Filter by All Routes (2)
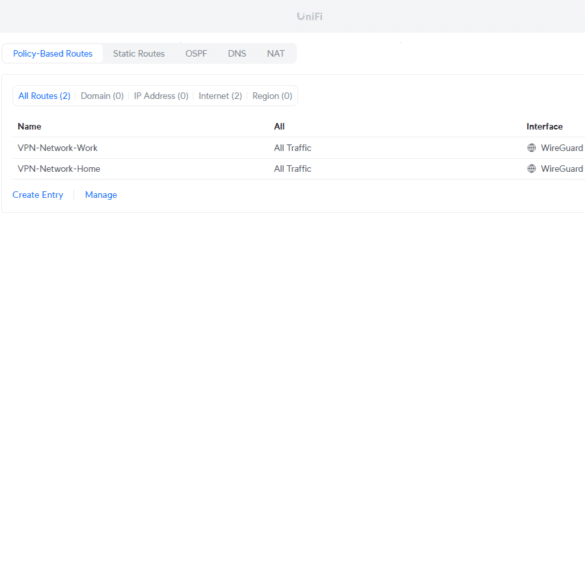Viewport: 585px width, 585px height. 44,96
